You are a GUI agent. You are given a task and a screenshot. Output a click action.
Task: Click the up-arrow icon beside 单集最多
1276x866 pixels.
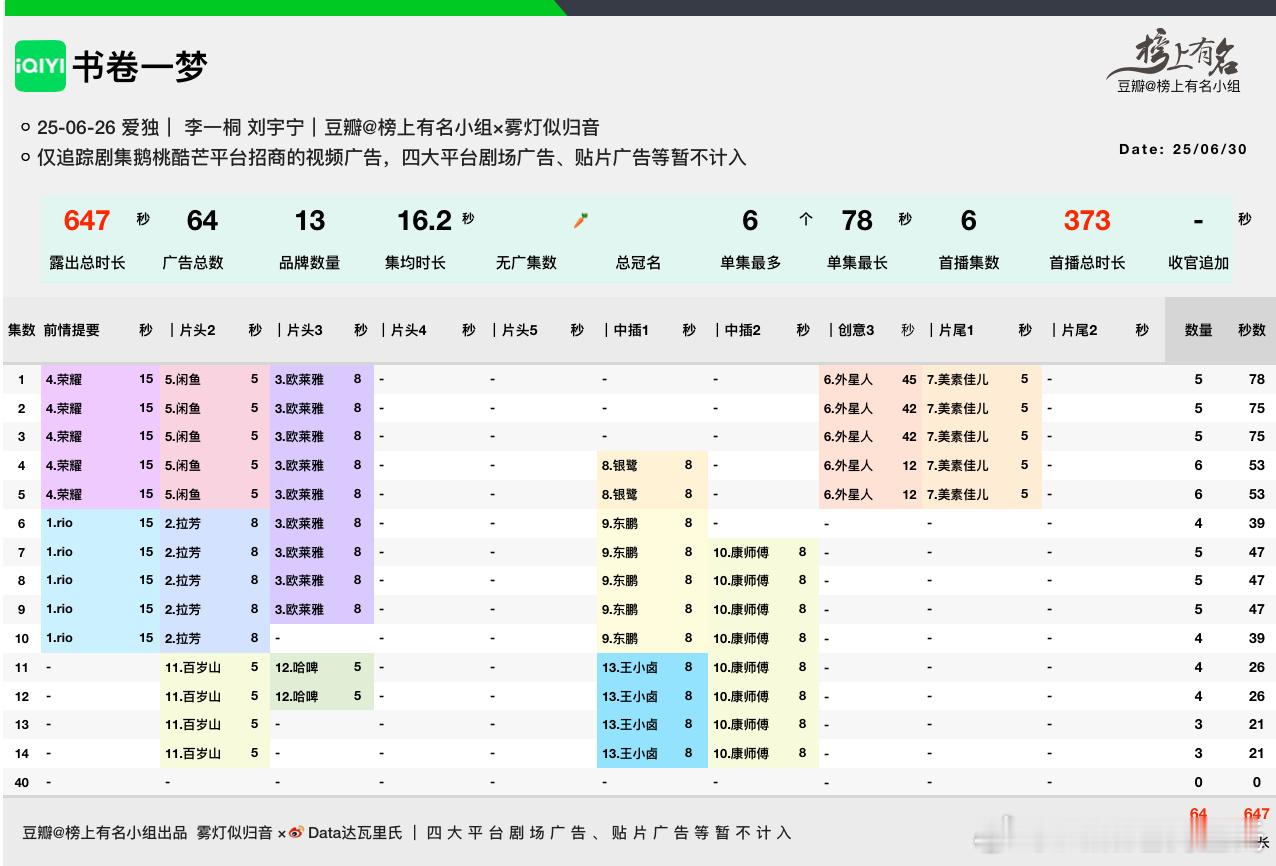click(x=805, y=220)
